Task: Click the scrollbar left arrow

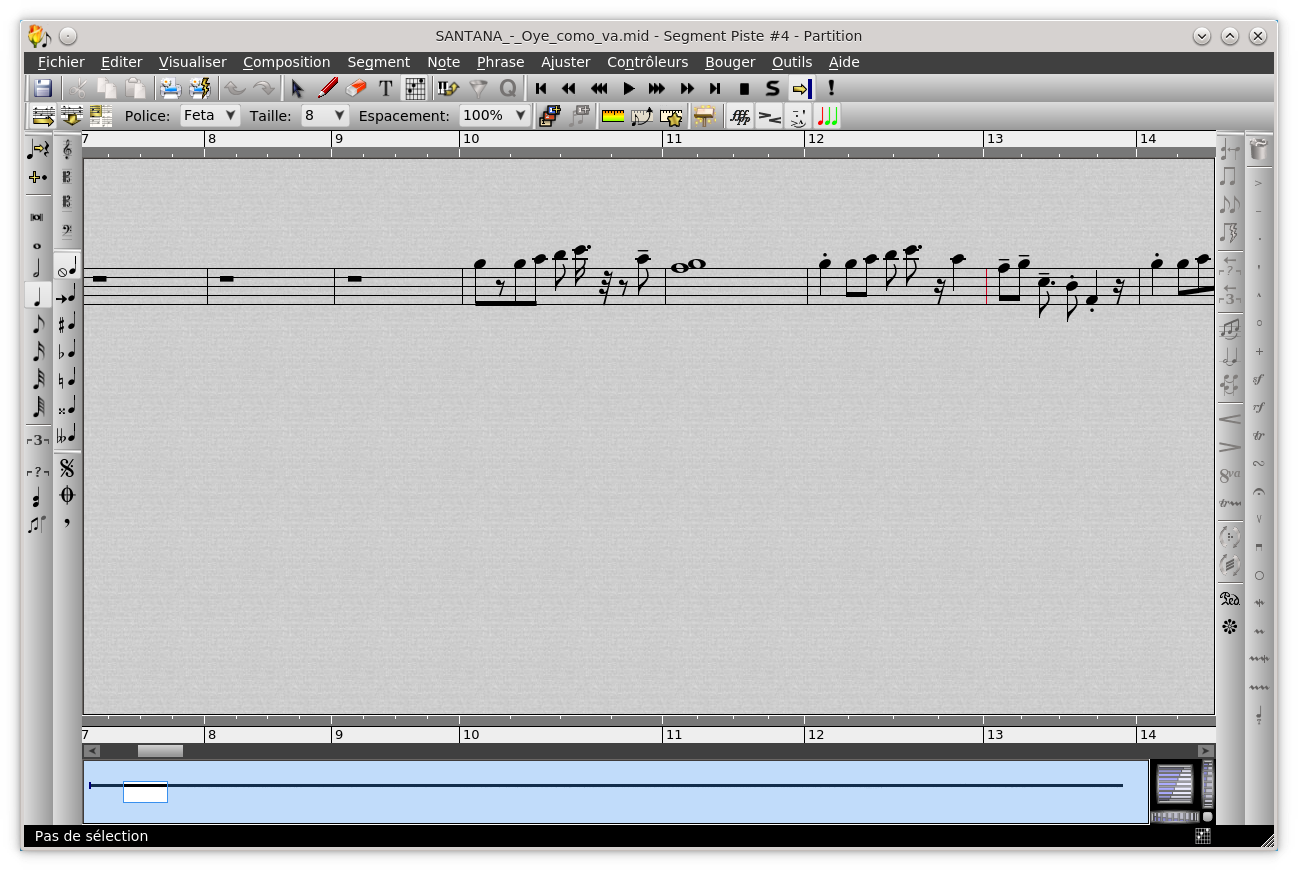Action: point(92,751)
